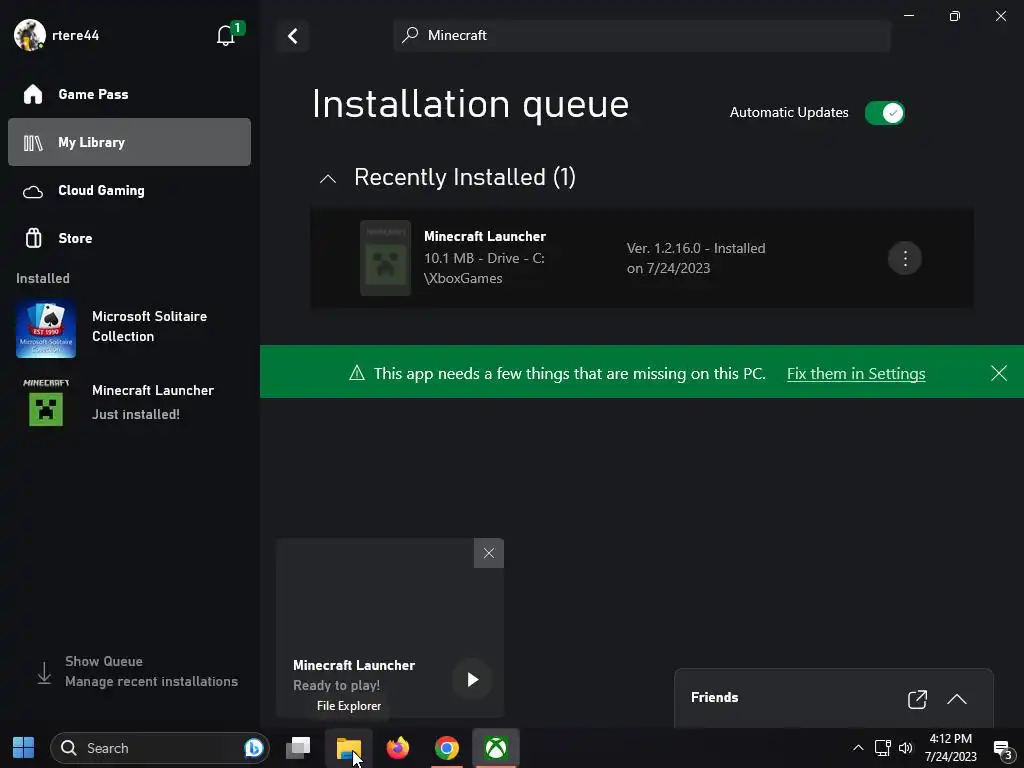Open Bing chat icon in search box

[x=253, y=748]
